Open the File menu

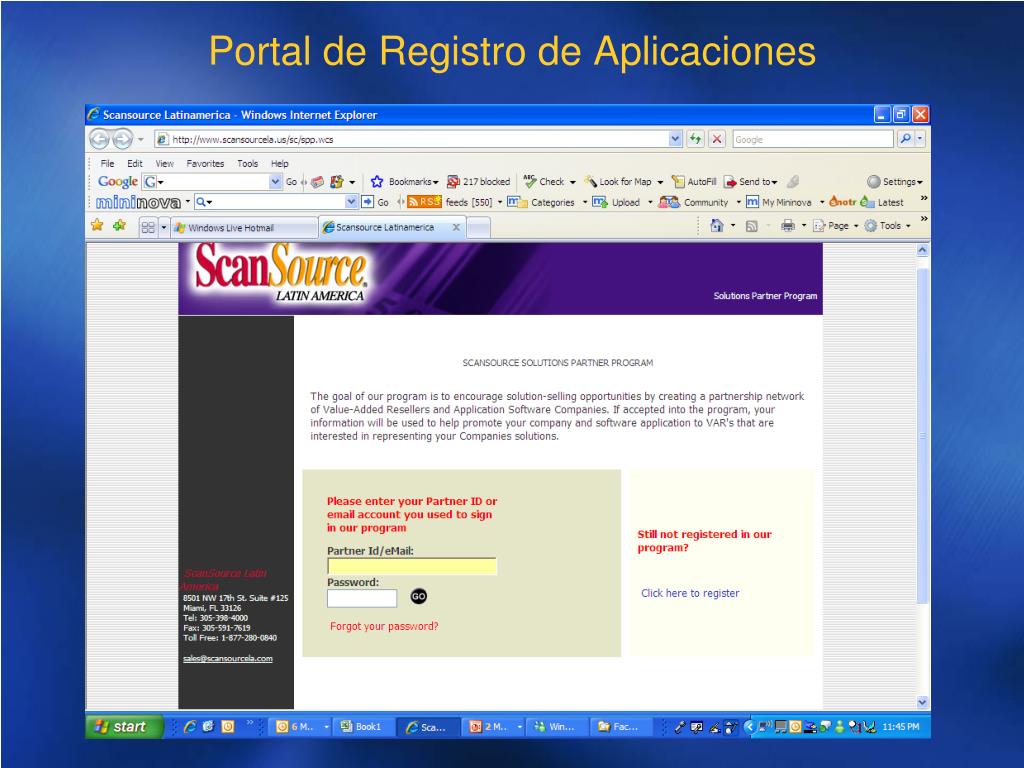(107, 163)
